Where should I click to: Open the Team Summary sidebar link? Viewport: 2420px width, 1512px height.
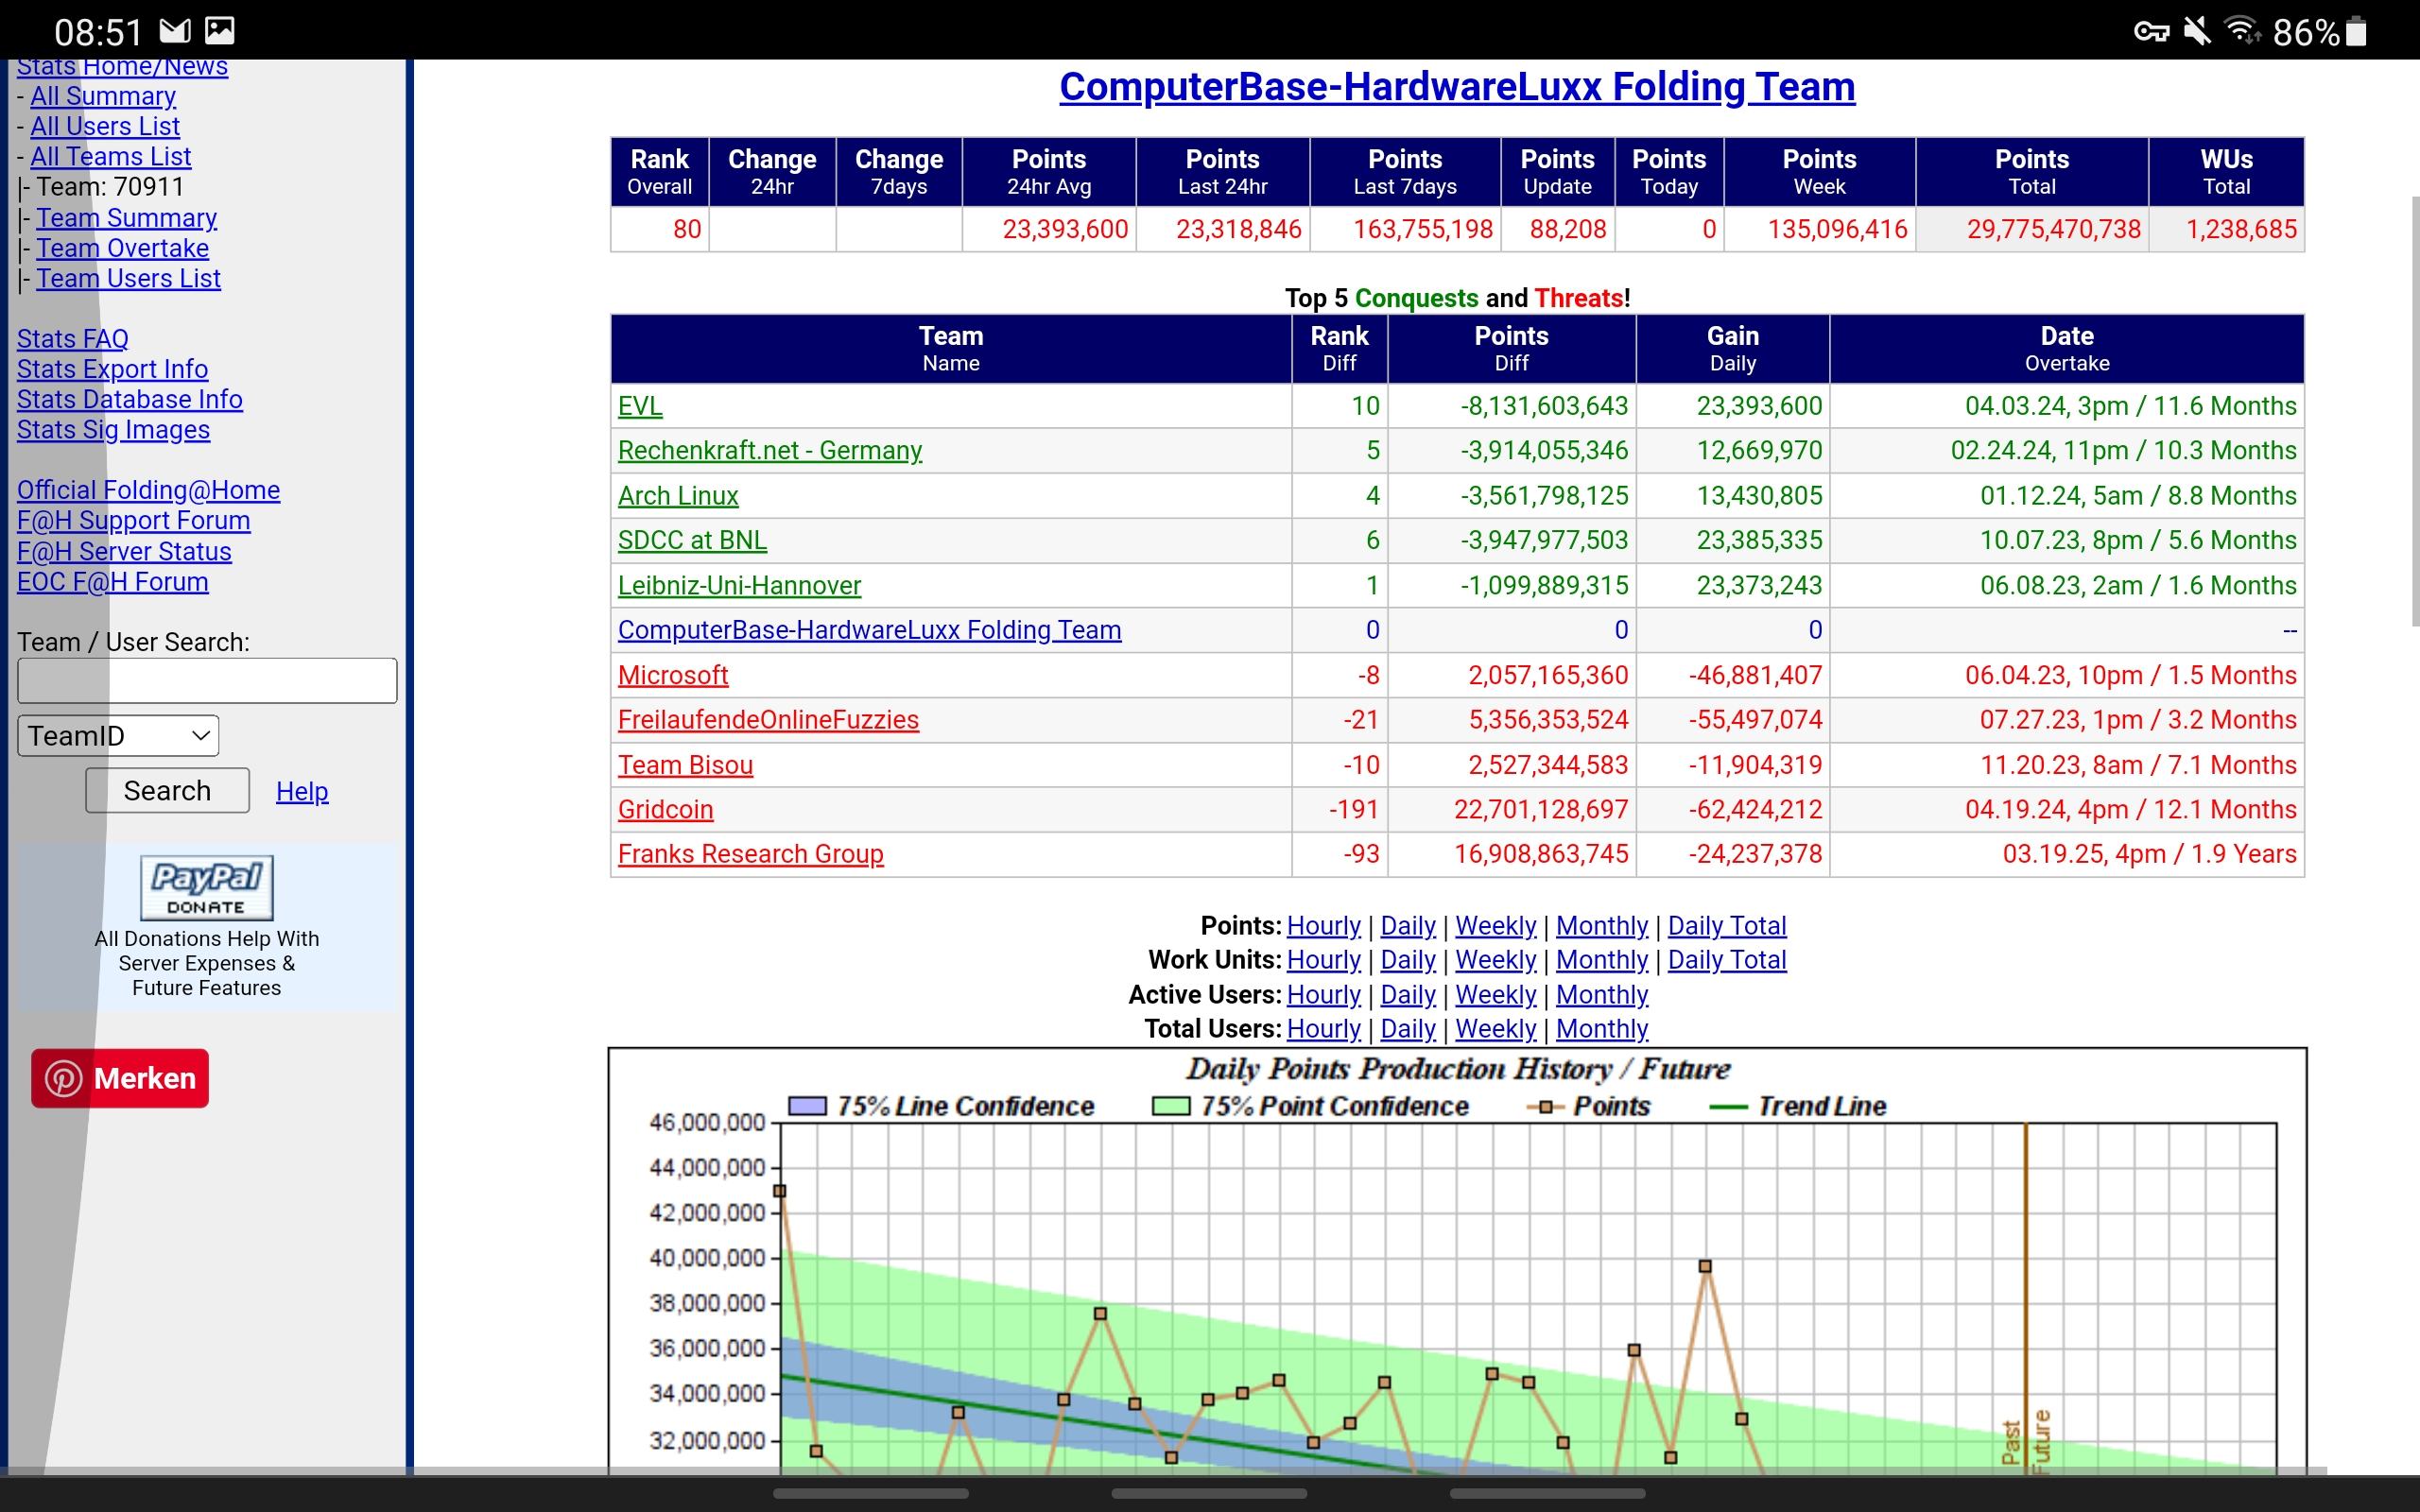point(126,218)
